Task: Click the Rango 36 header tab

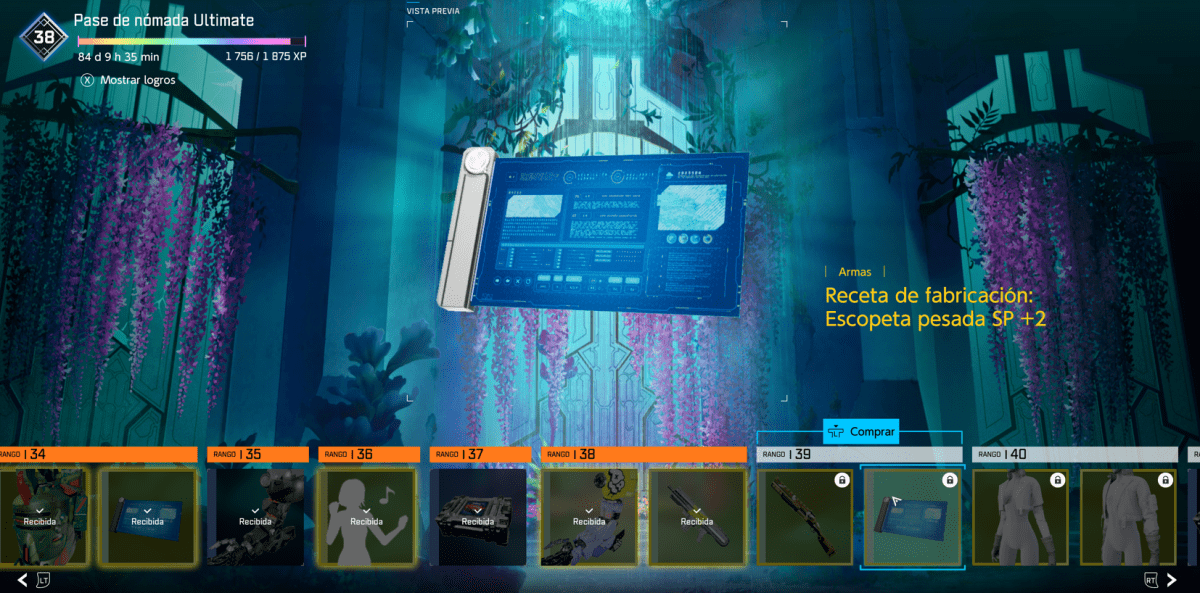Action: pos(368,455)
